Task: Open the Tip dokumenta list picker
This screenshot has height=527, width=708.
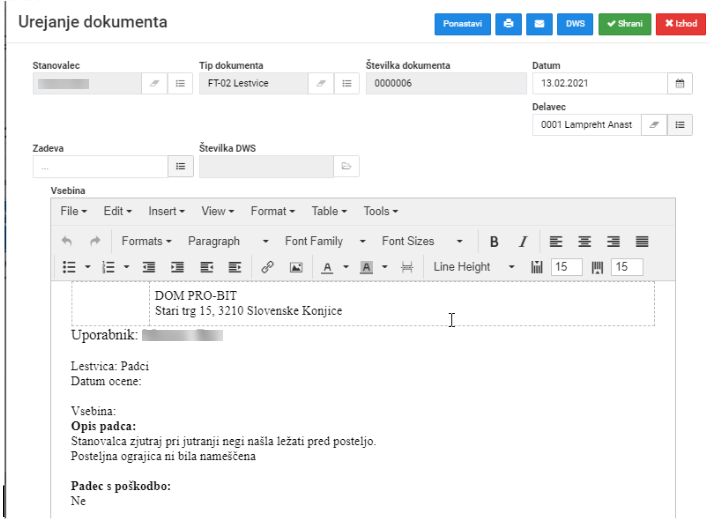Action: pos(347,84)
